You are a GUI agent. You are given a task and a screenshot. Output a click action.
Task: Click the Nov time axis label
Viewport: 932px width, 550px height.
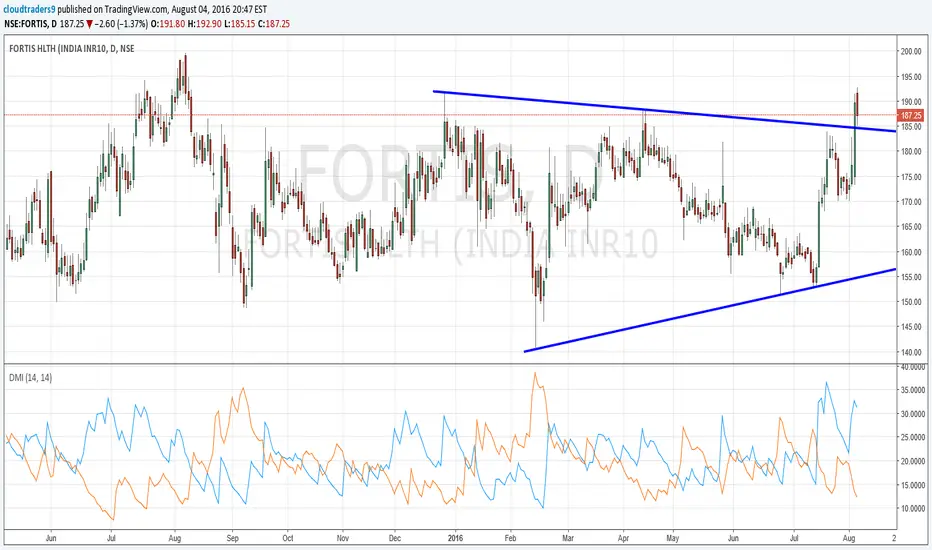point(343,538)
